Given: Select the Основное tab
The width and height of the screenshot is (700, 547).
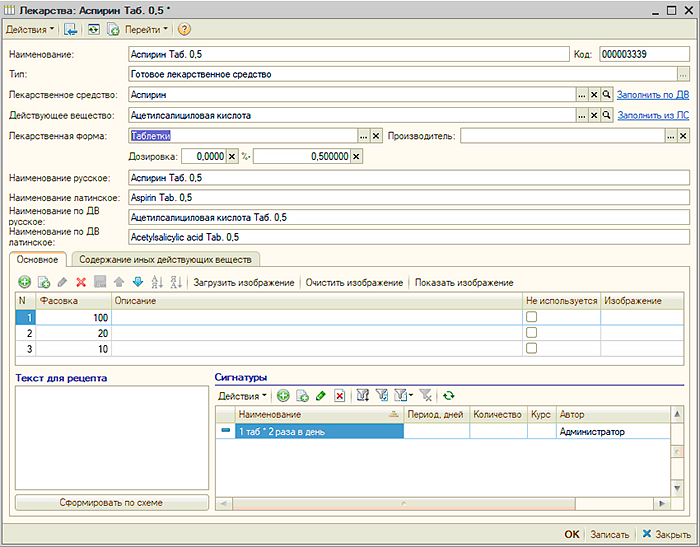Looking at the screenshot, I should pyautogui.click(x=38, y=259).
